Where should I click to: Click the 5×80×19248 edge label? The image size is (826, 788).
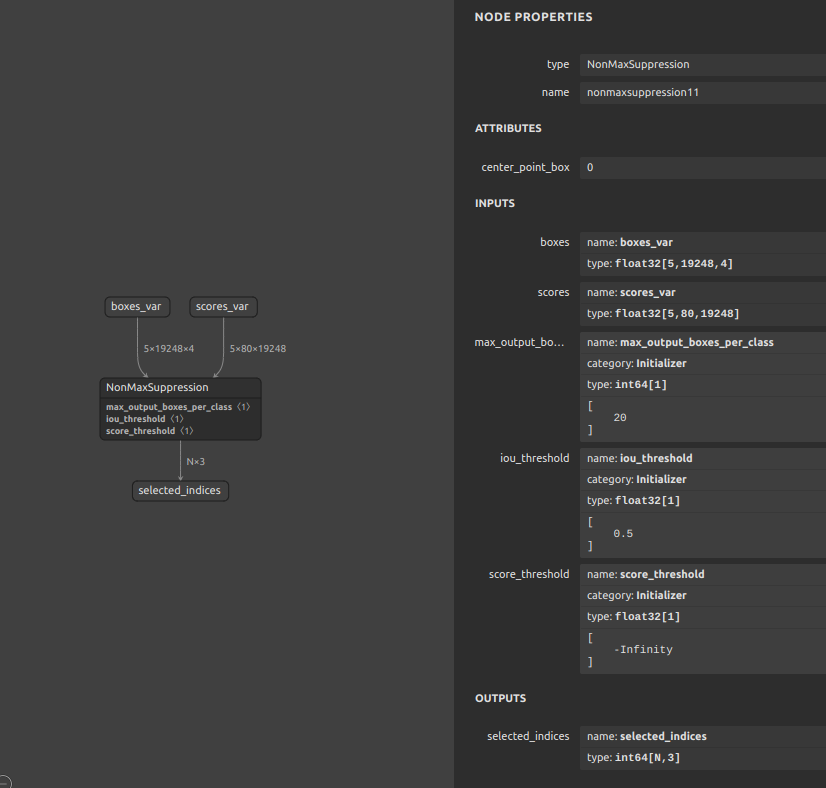point(258,349)
